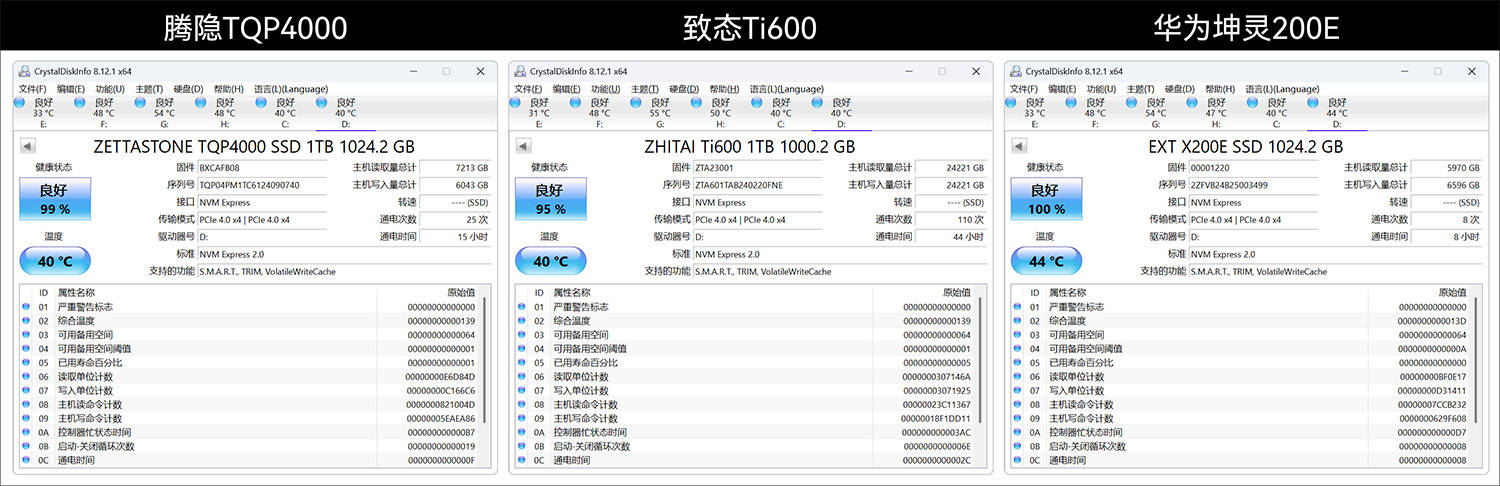Click status orb of attribute 09 in X200E list

(x=1018, y=419)
